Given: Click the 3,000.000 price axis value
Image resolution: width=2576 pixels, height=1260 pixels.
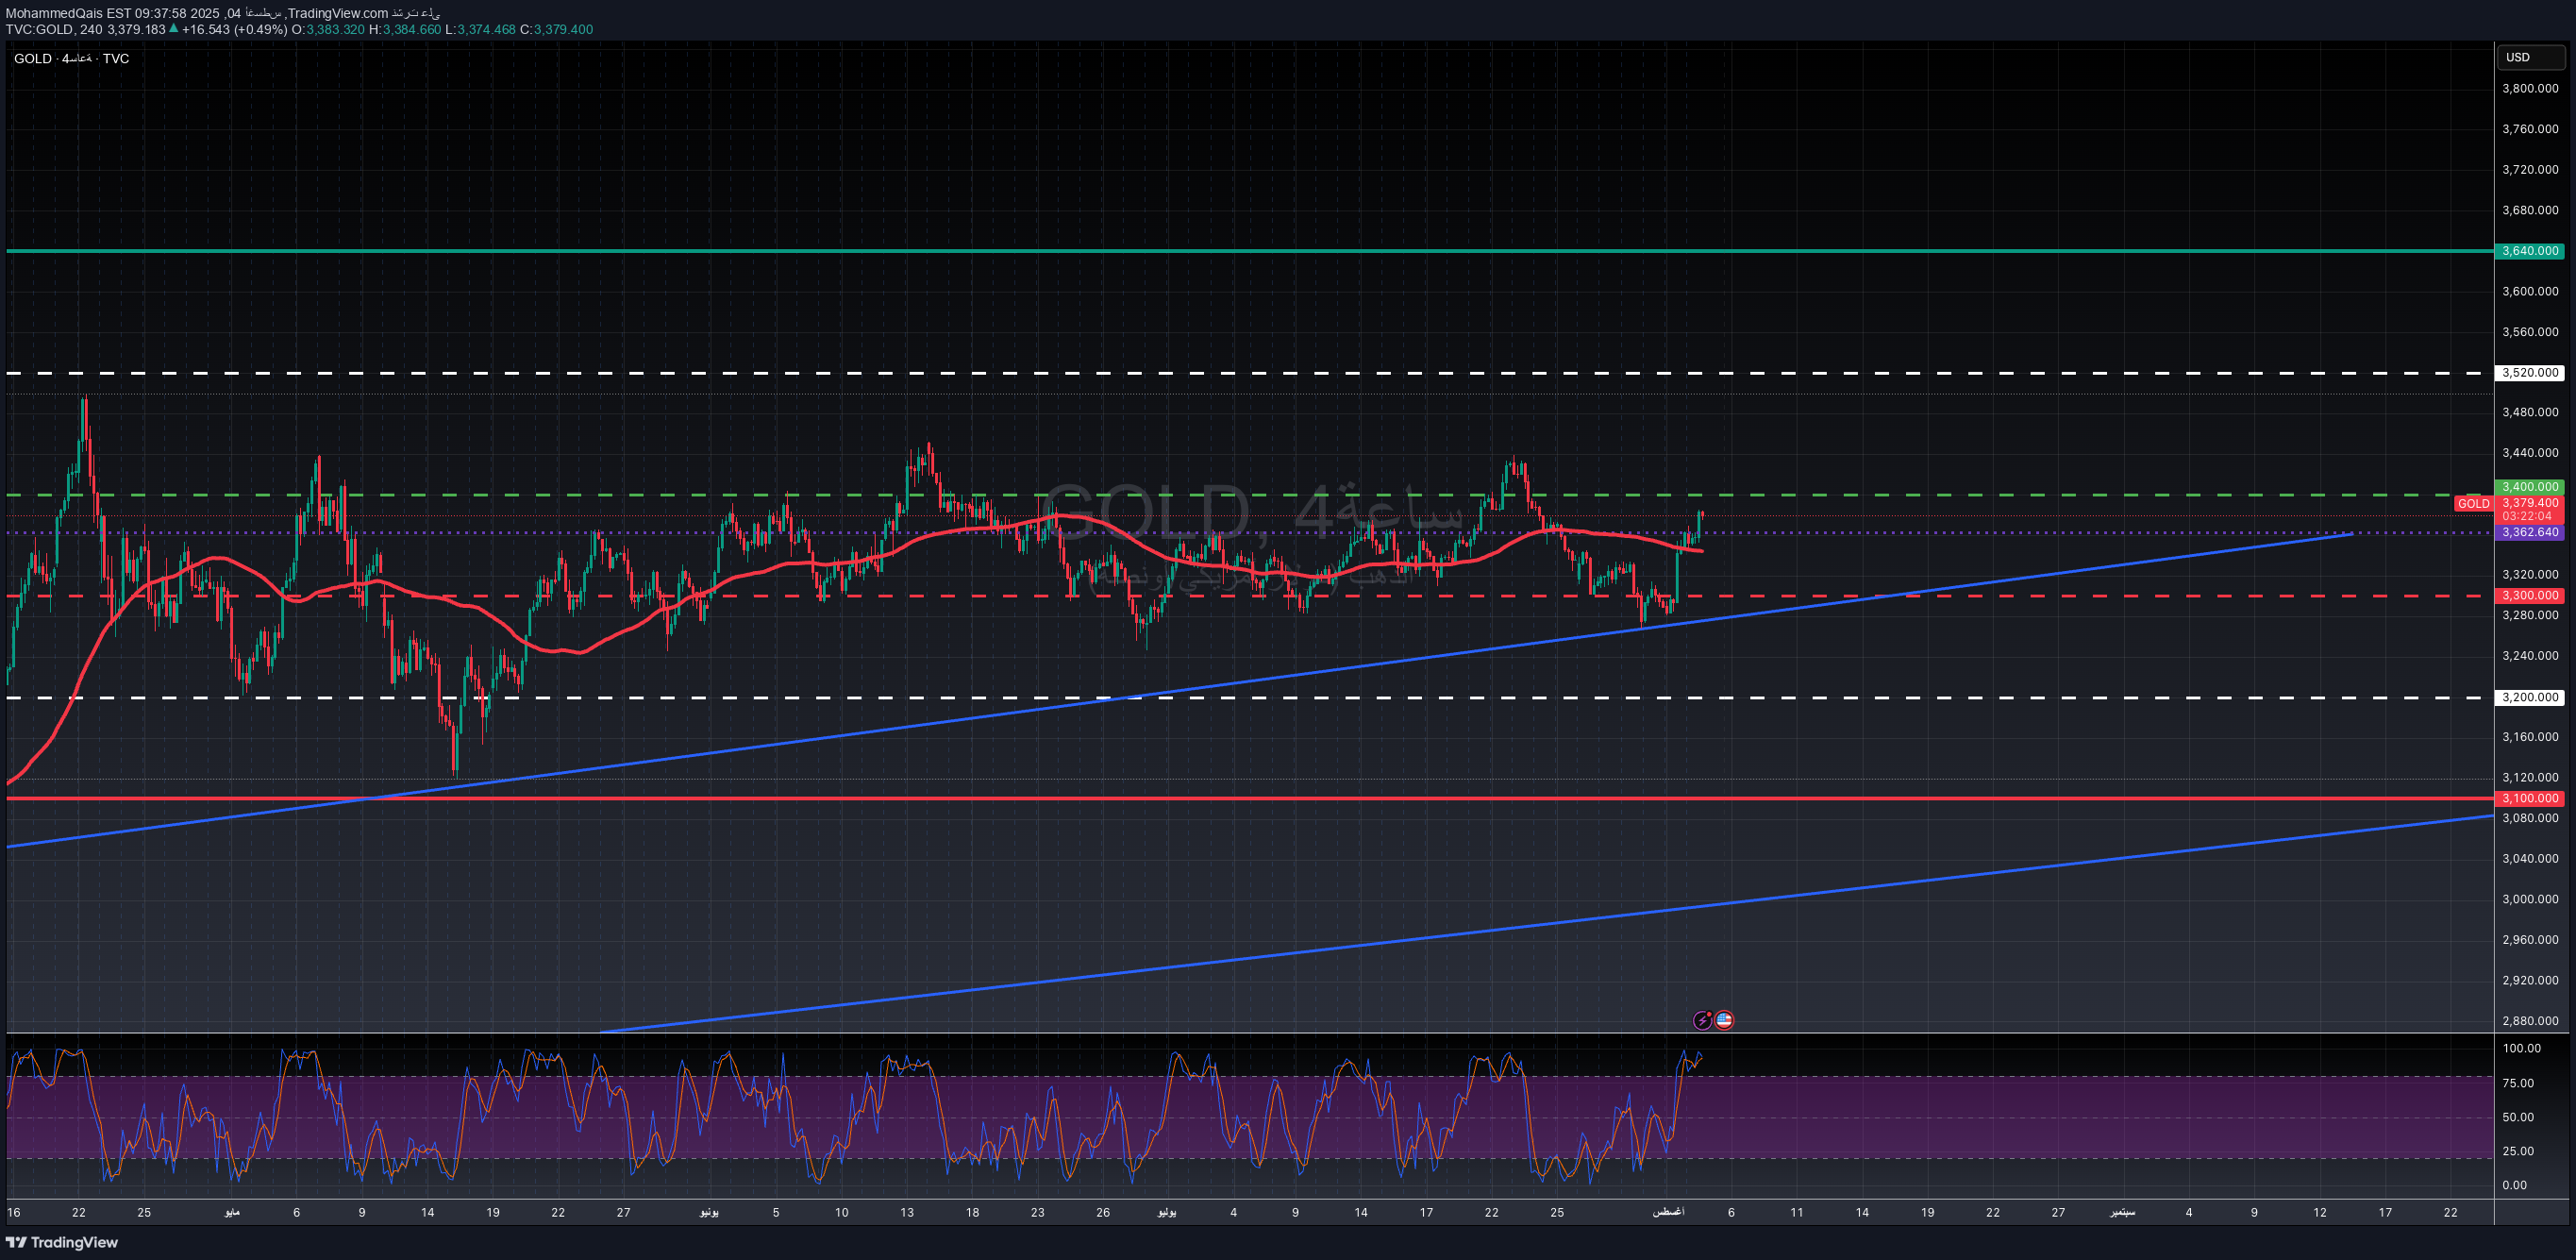Looking at the screenshot, I should (2530, 899).
